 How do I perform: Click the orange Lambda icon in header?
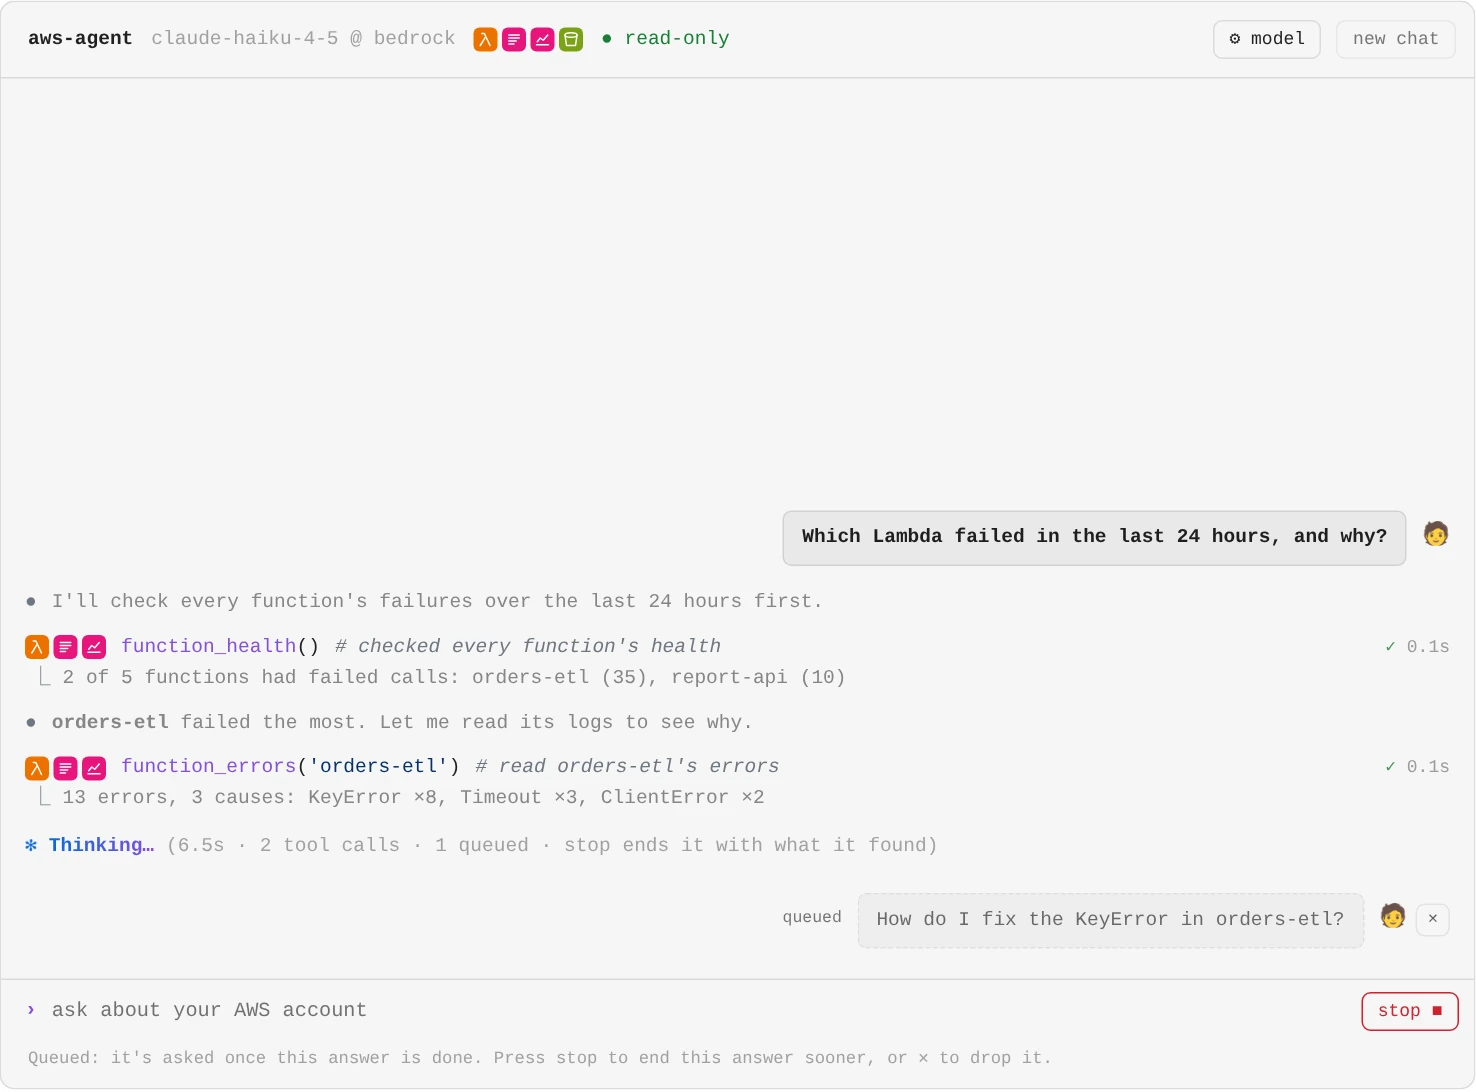click(x=485, y=39)
